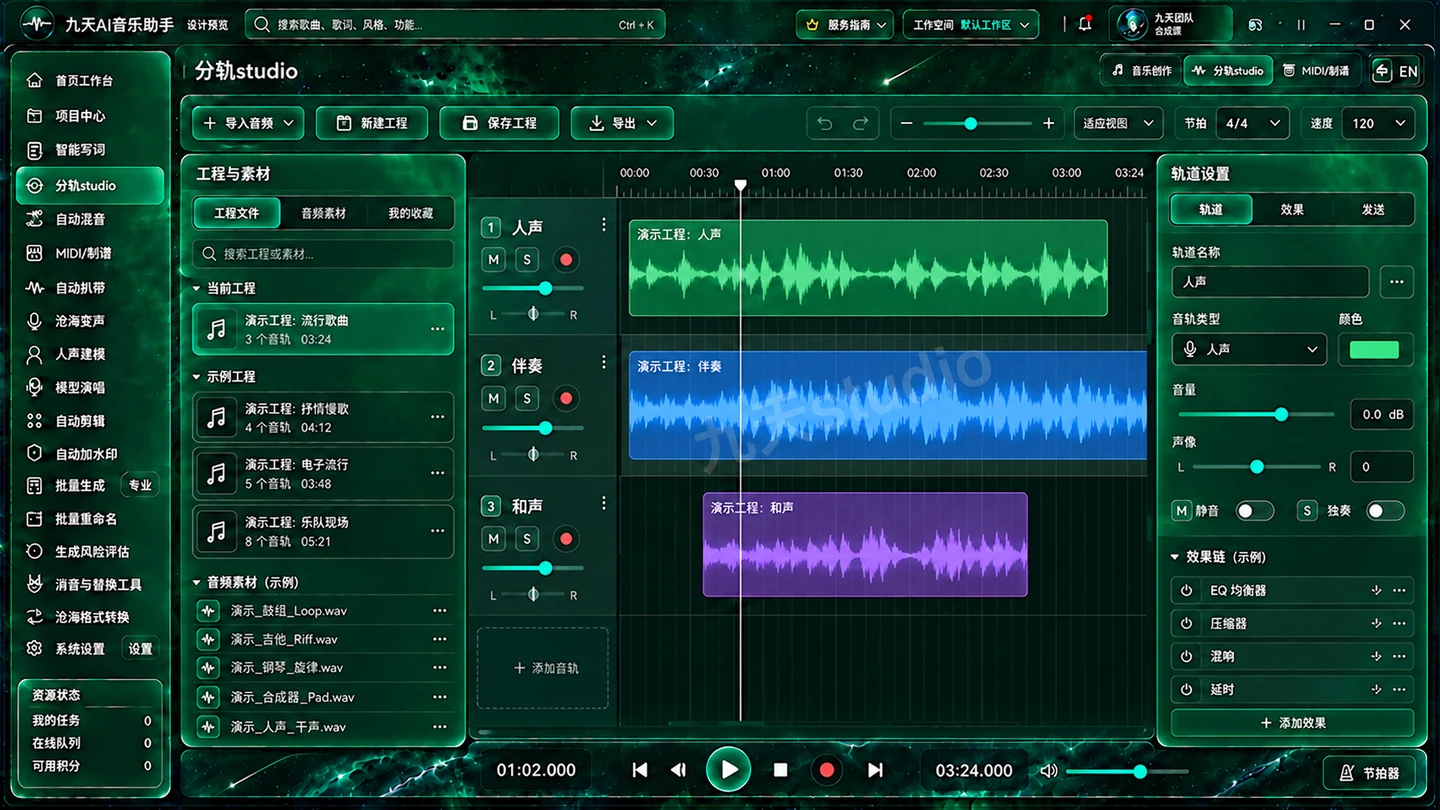Click the undo arrow icon

click(825, 123)
